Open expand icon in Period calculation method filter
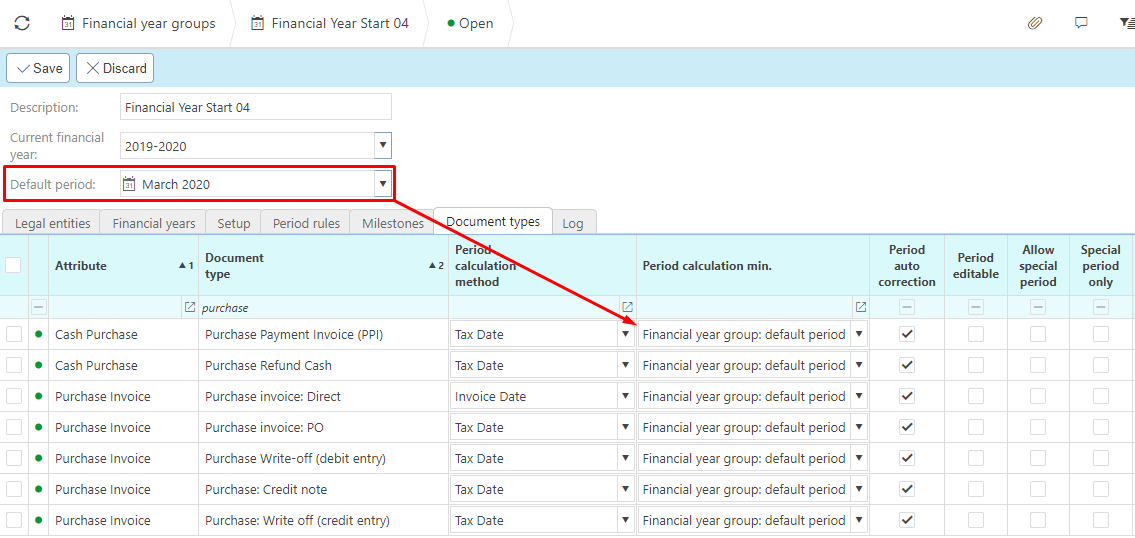This screenshot has width=1135, height=538. [627, 307]
